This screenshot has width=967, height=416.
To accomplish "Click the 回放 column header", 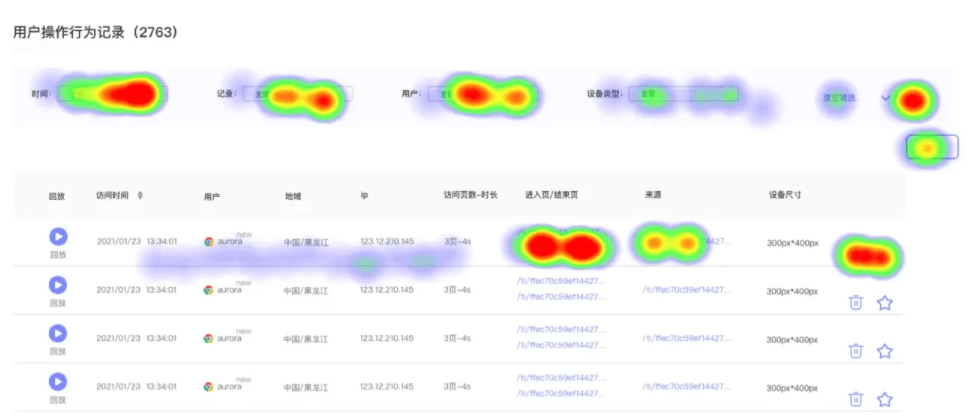I will [57, 197].
